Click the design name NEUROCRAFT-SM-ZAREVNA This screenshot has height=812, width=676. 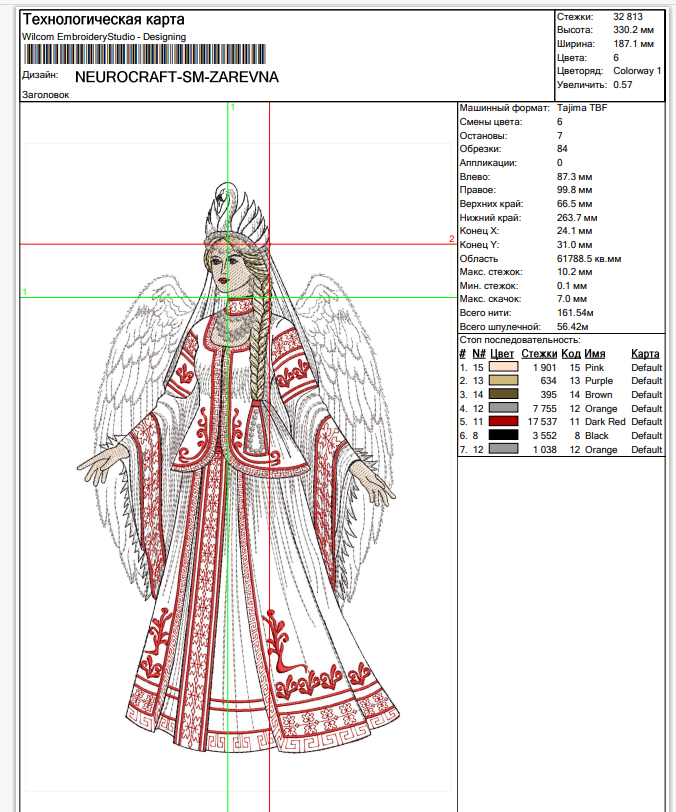pos(177,77)
